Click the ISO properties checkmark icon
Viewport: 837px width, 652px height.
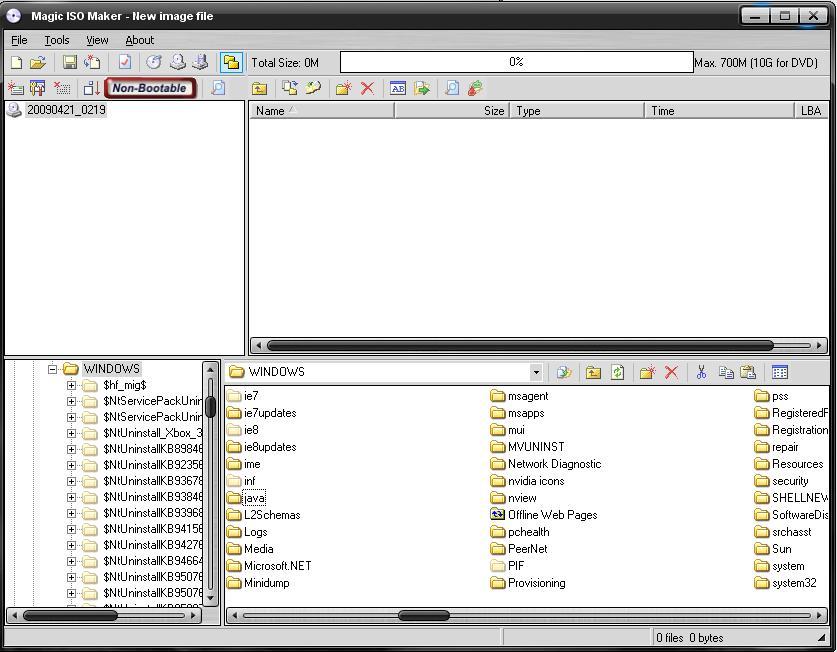(124, 61)
